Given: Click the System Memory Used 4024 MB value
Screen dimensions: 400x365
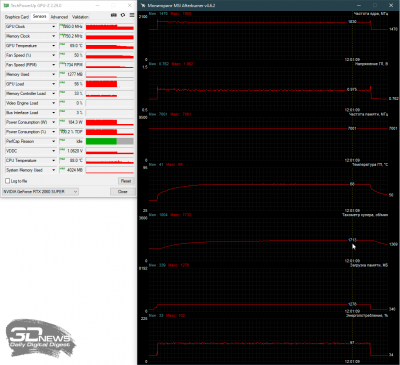Looking at the screenshot, I should pyautogui.click(x=75, y=170).
